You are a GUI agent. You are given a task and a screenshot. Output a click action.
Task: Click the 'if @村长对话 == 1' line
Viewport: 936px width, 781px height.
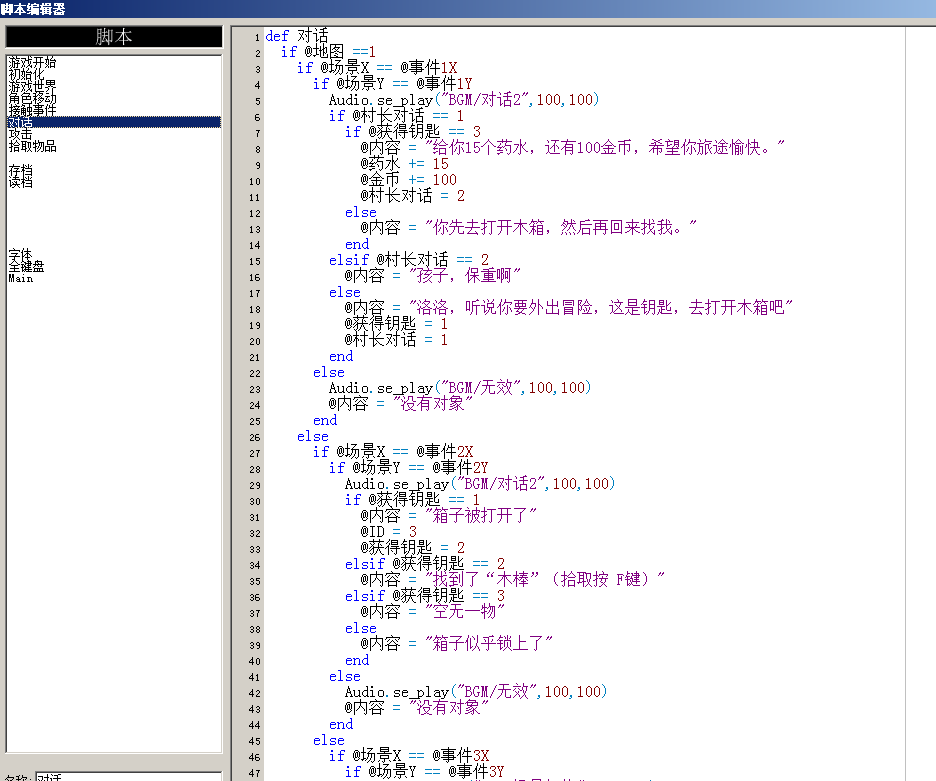(x=396, y=116)
